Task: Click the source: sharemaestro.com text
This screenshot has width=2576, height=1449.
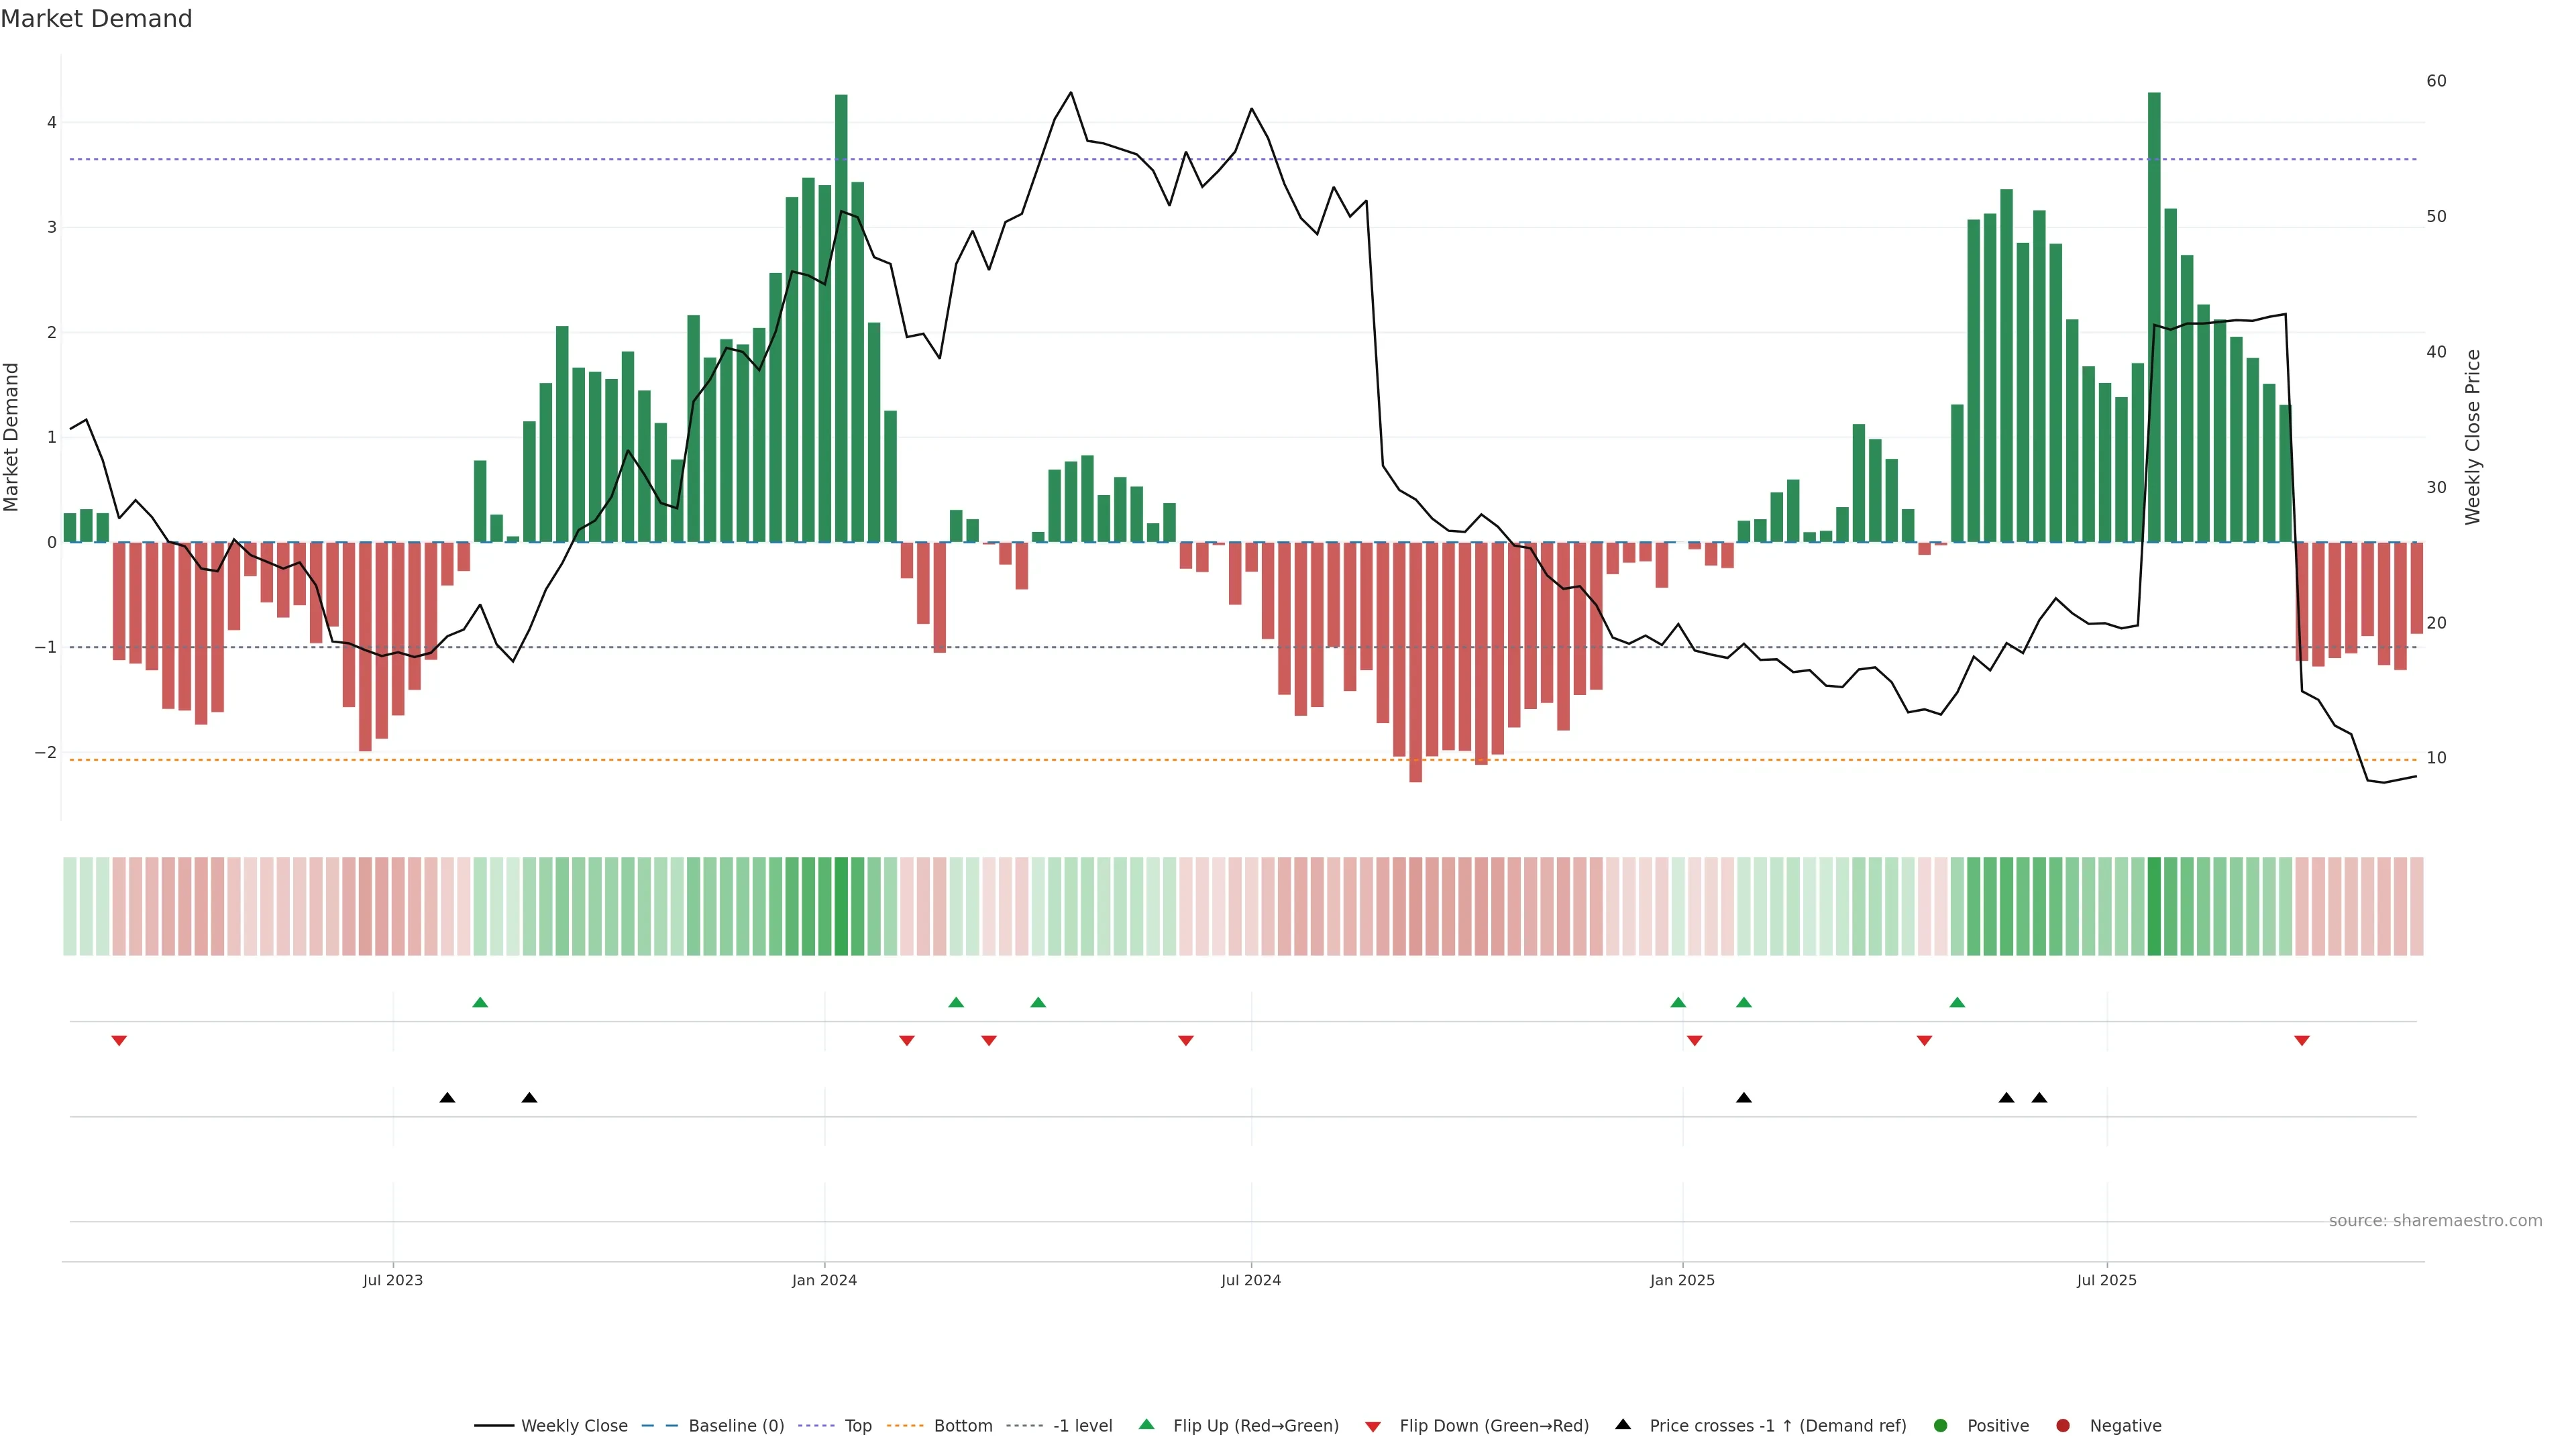Action: coord(2435,1221)
